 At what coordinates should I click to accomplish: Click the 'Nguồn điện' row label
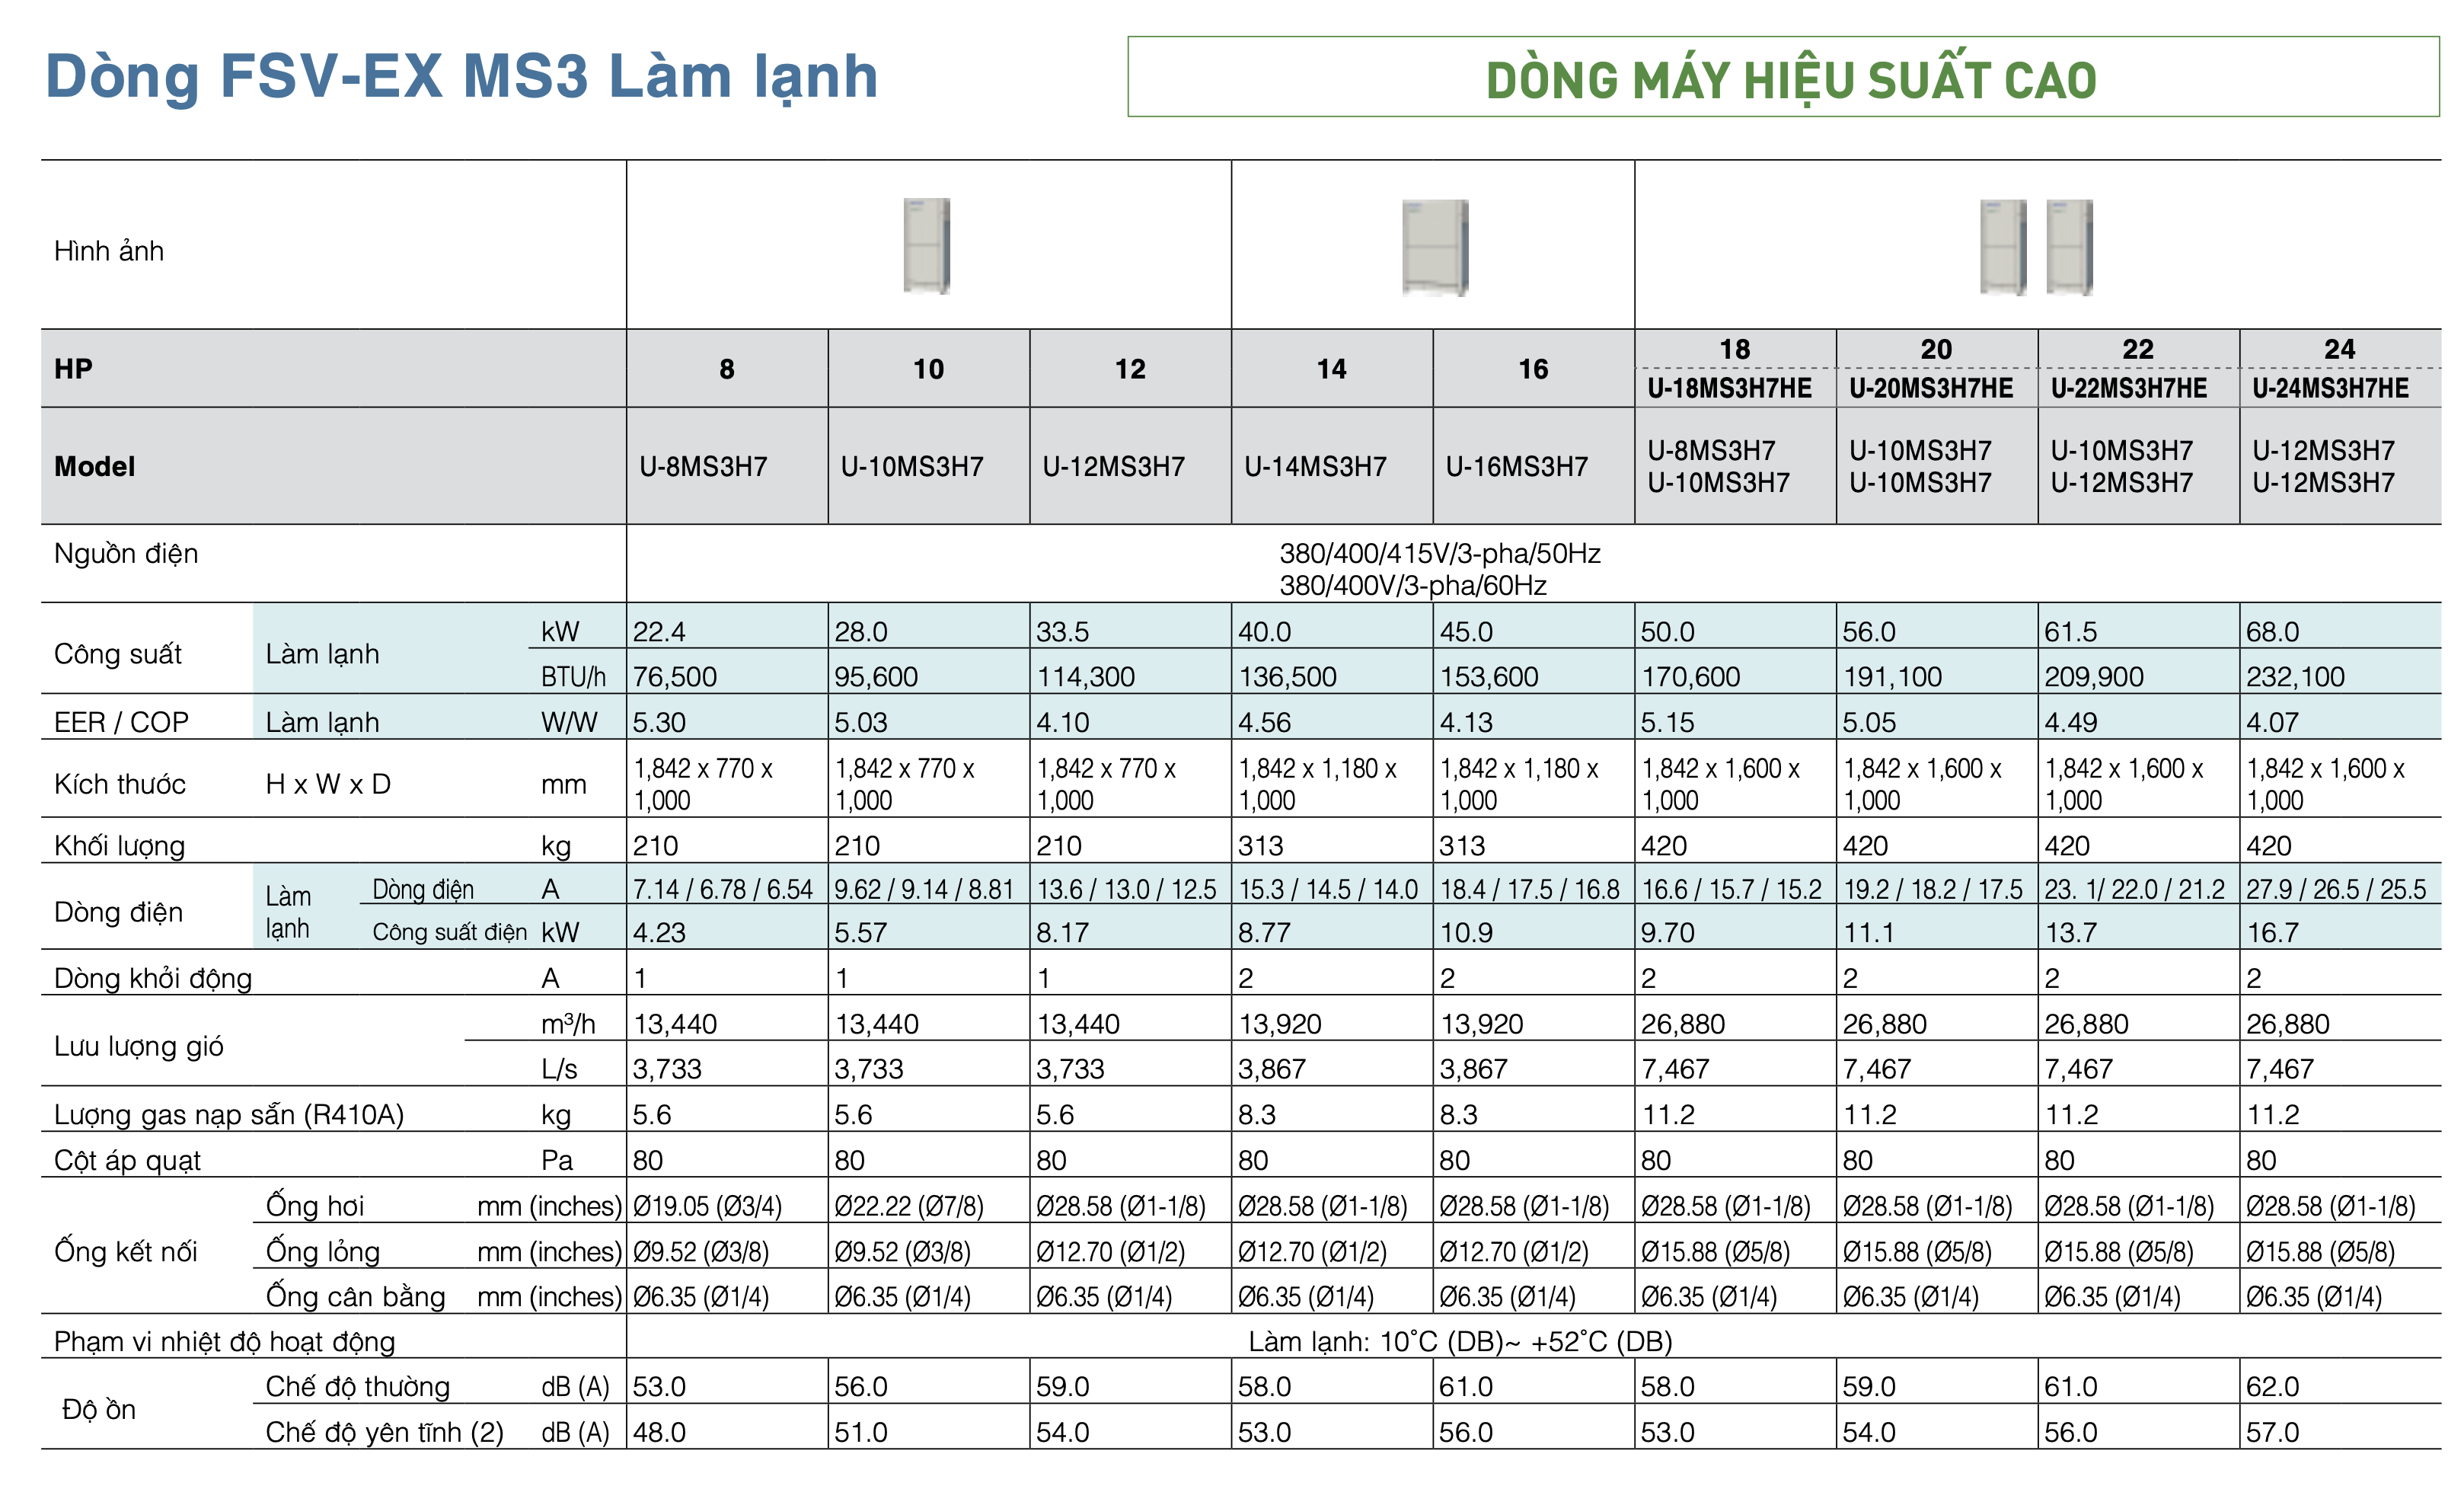[x=126, y=554]
